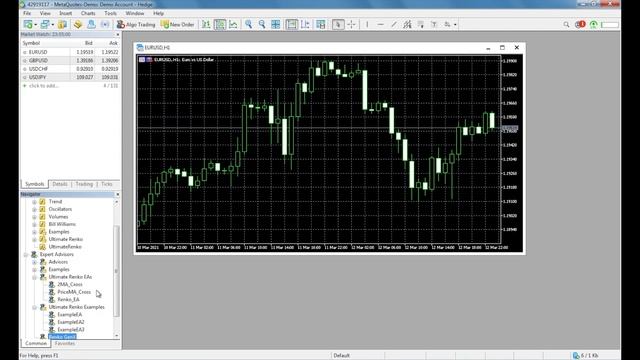Viewport: 640px width, 360px height.
Task: Toggle chart shift icon
Action: click(305, 24)
